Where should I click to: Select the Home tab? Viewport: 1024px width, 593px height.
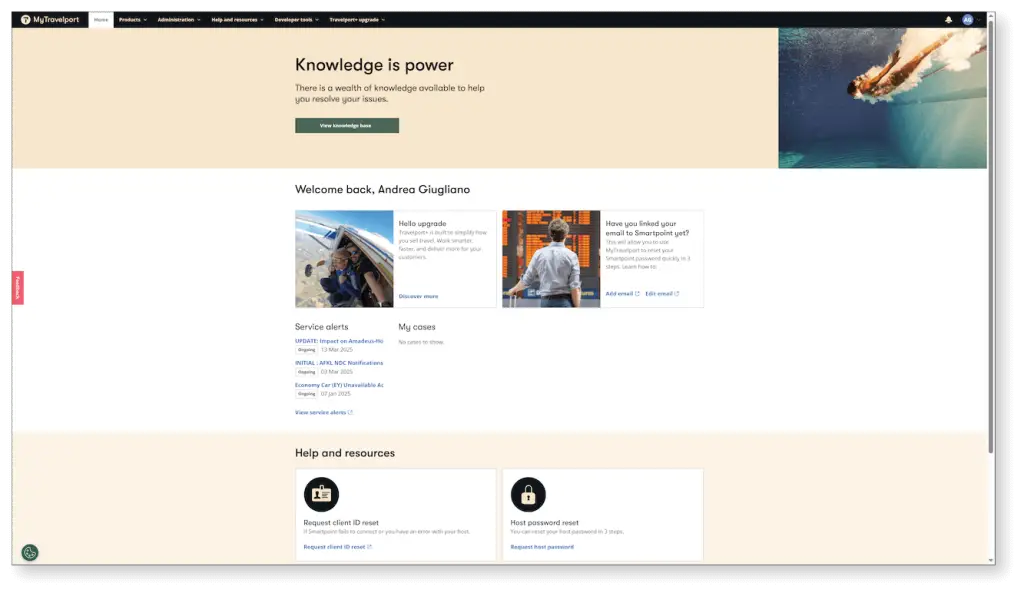click(x=101, y=19)
